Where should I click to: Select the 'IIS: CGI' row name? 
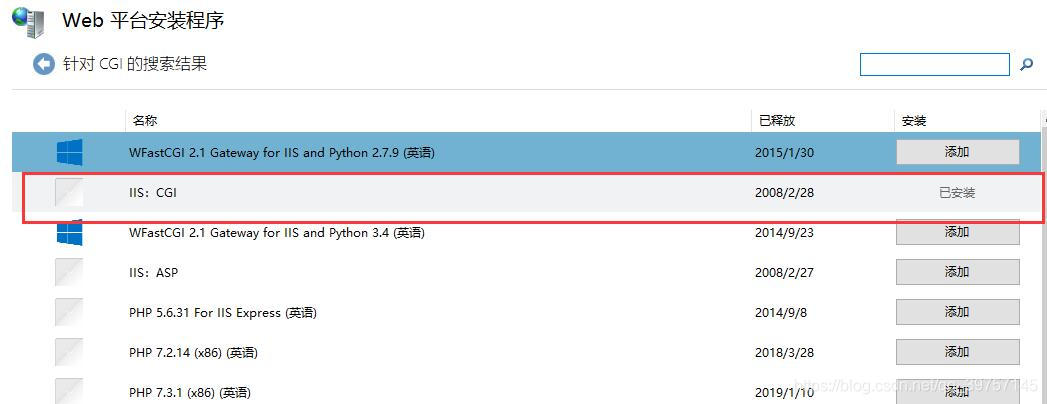coord(153,193)
